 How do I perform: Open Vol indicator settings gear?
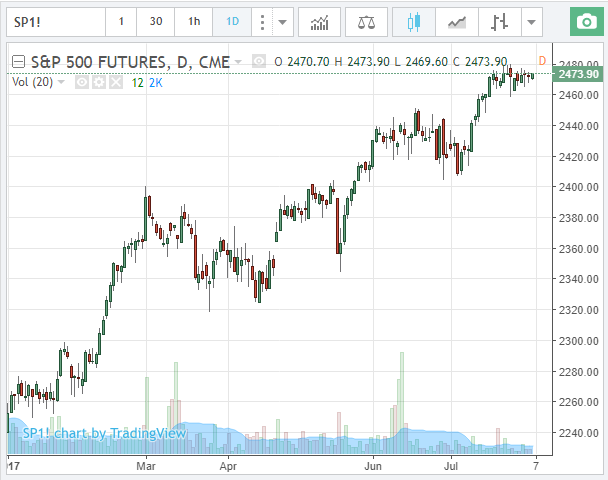pos(99,82)
